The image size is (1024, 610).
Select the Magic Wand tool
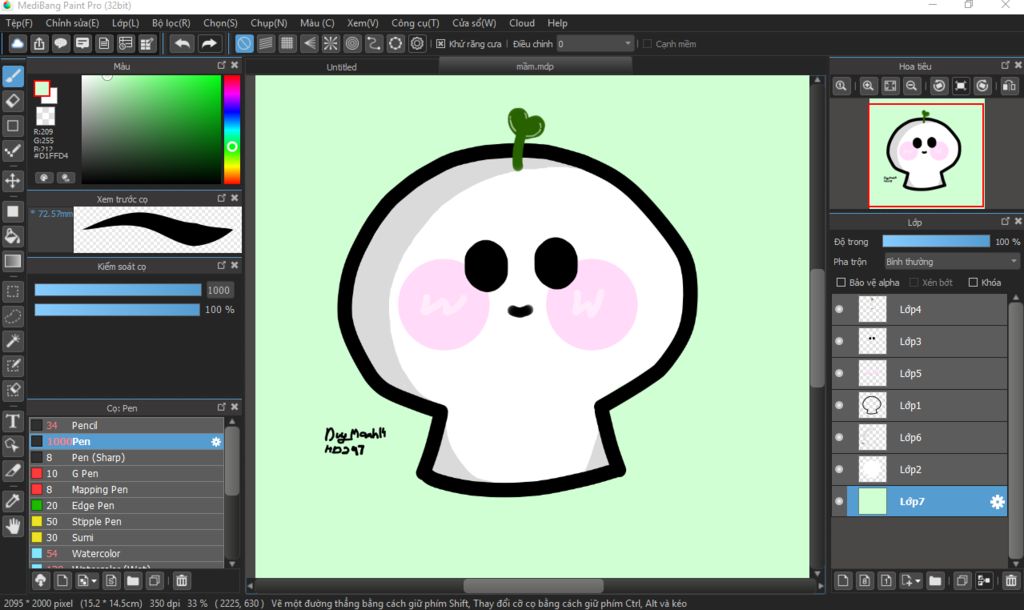13,341
